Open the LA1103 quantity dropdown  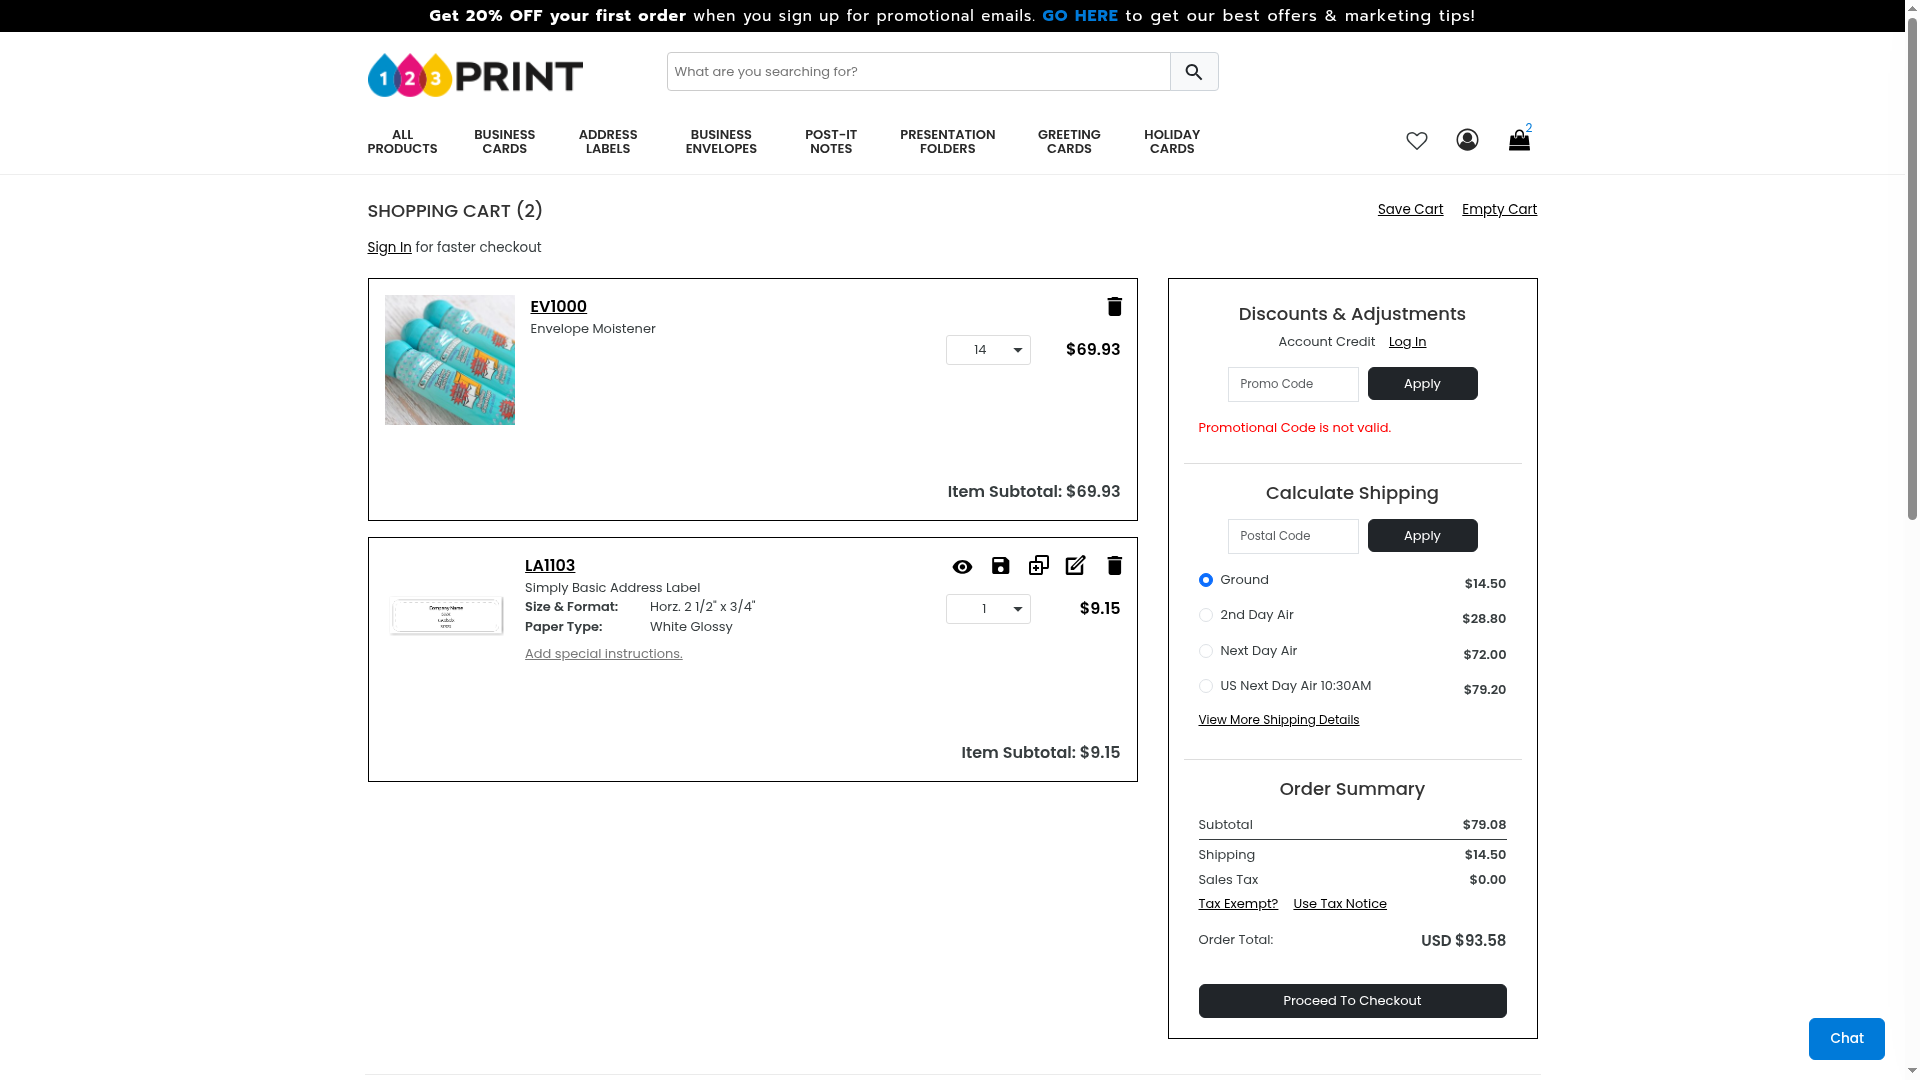(x=988, y=609)
